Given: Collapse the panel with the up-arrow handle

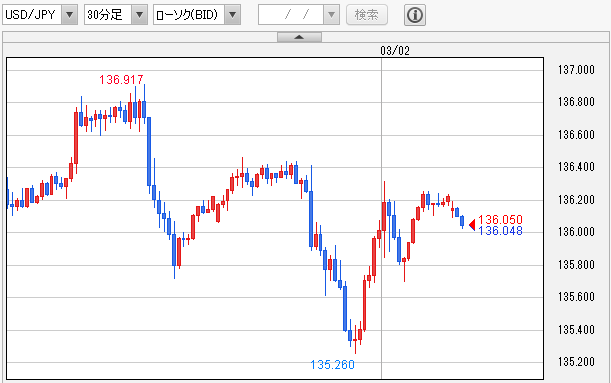Looking at the screenshot, I should pos(299,37).
